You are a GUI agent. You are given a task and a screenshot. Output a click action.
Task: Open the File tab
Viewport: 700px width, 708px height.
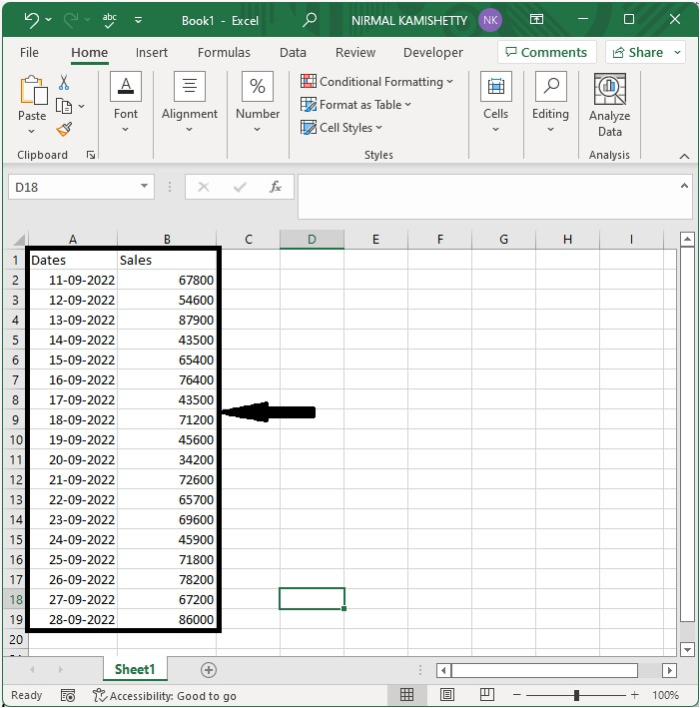(x=29, y=52)
